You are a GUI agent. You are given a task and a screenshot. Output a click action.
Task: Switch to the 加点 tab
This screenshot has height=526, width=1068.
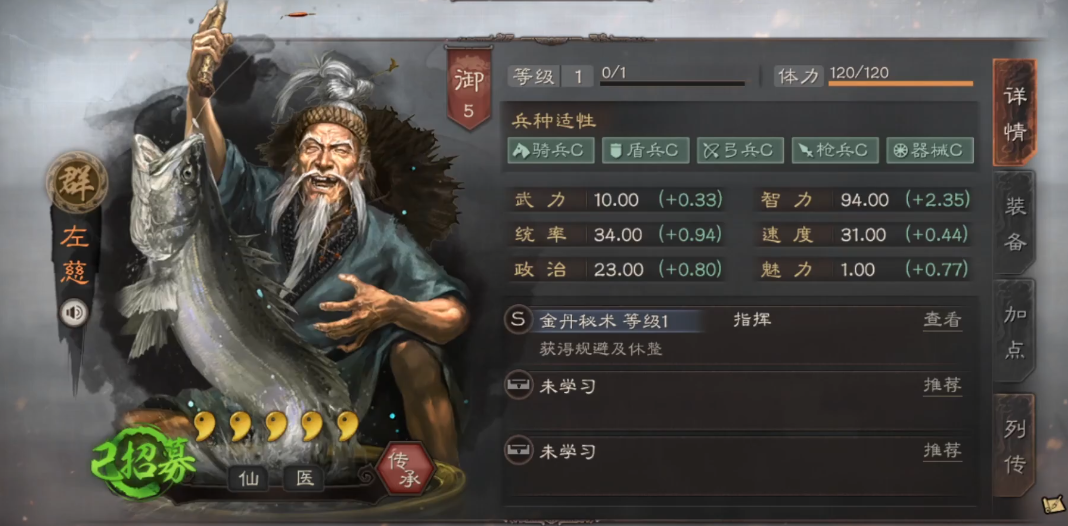pyautogui.click(x=1014, y=331)
